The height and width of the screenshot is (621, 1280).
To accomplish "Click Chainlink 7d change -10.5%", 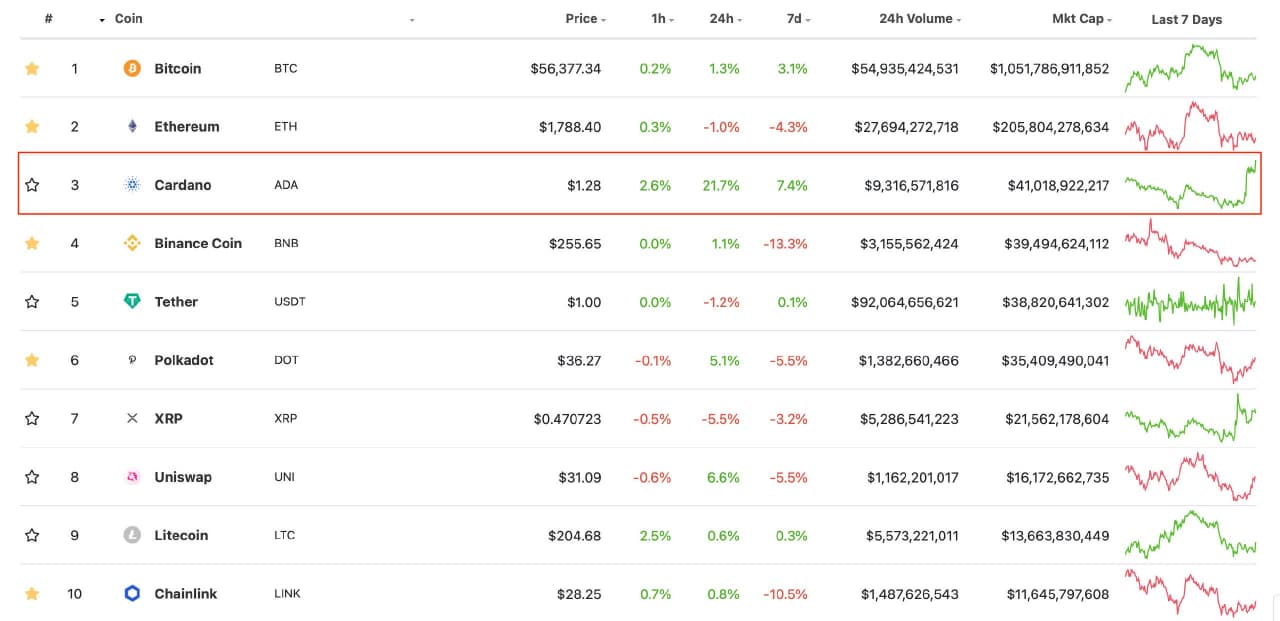I will [786, 593].
